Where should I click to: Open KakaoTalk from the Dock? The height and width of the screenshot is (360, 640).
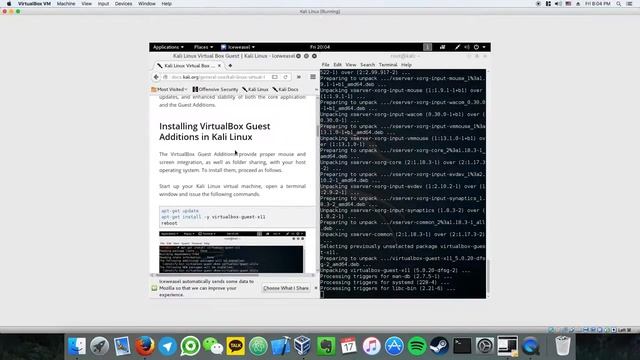click(236, 346)
